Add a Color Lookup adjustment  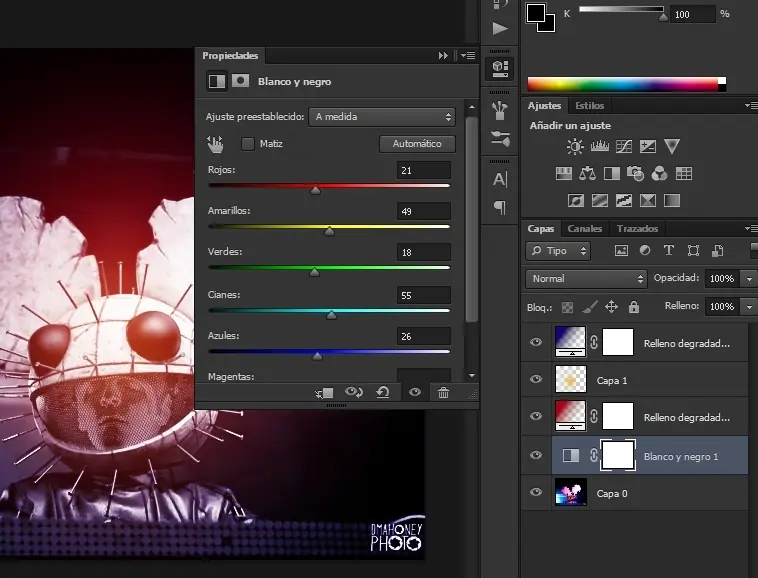pos(684,173)
